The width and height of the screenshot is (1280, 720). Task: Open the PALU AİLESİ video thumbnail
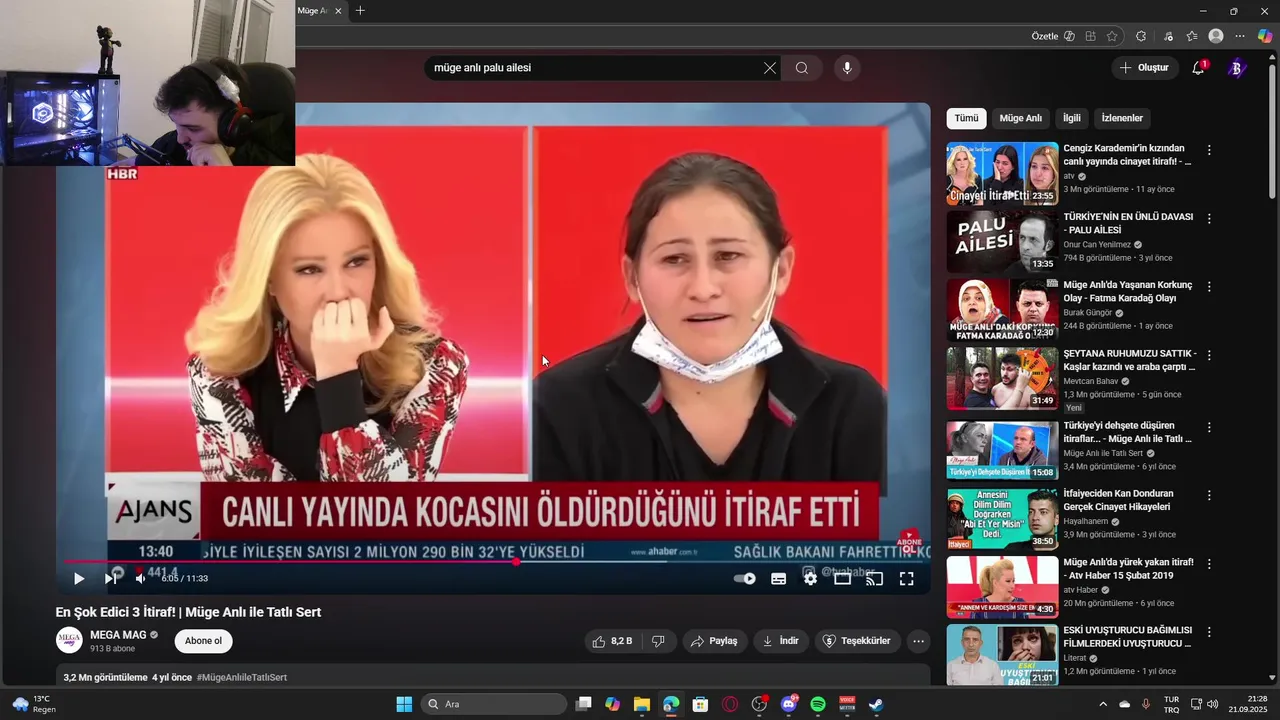1002,241
